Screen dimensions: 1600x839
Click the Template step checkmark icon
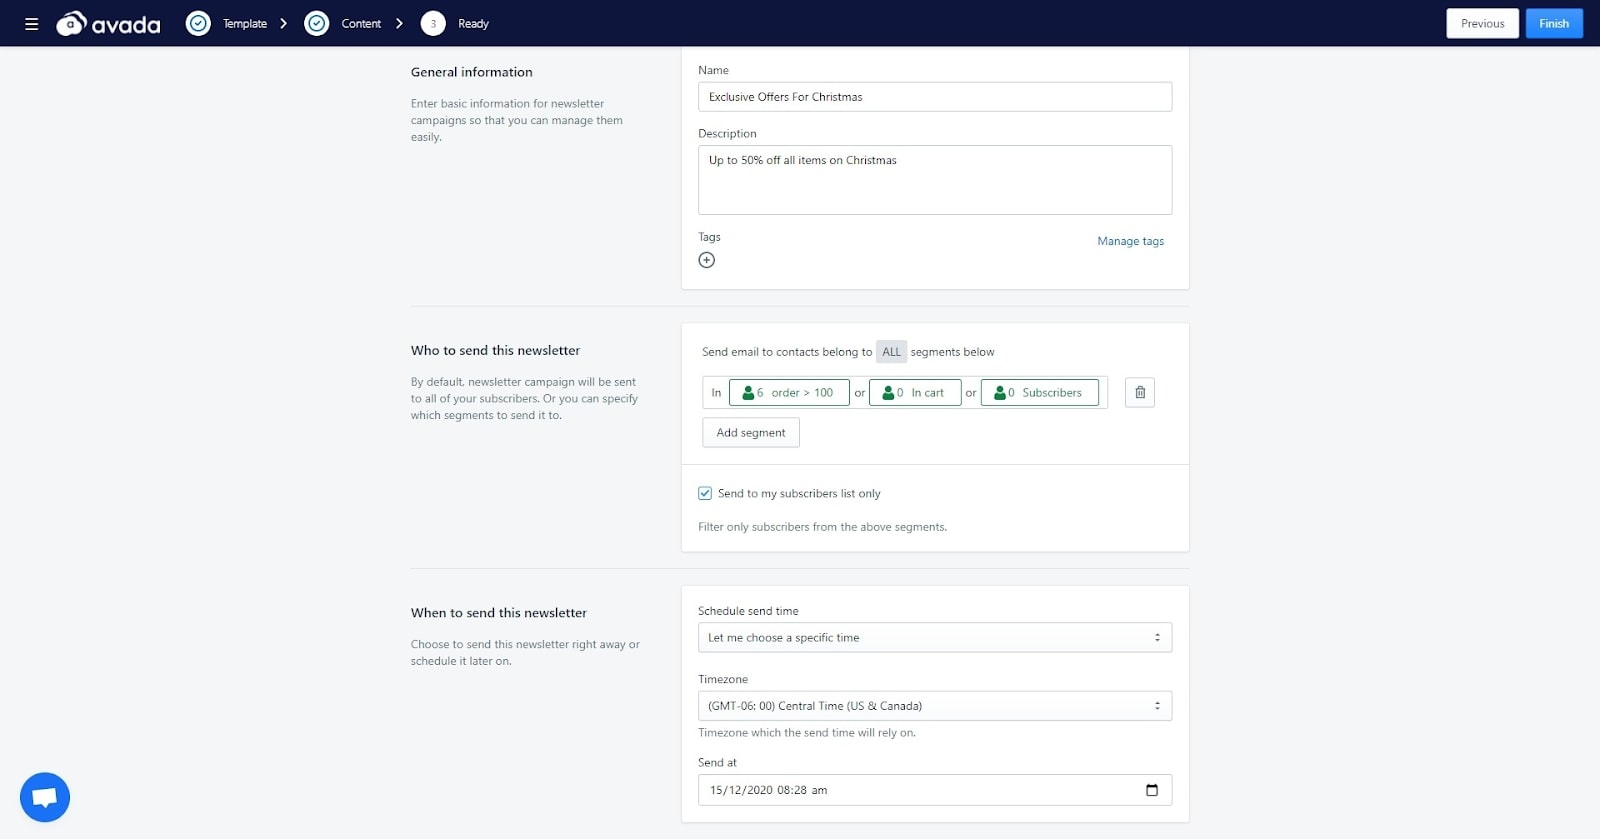tap(199, 24)
